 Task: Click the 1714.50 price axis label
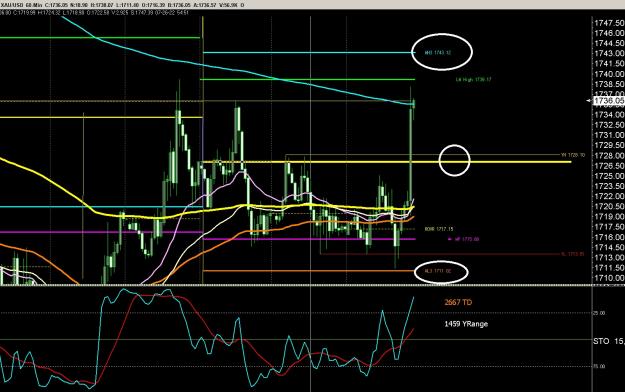609,248
